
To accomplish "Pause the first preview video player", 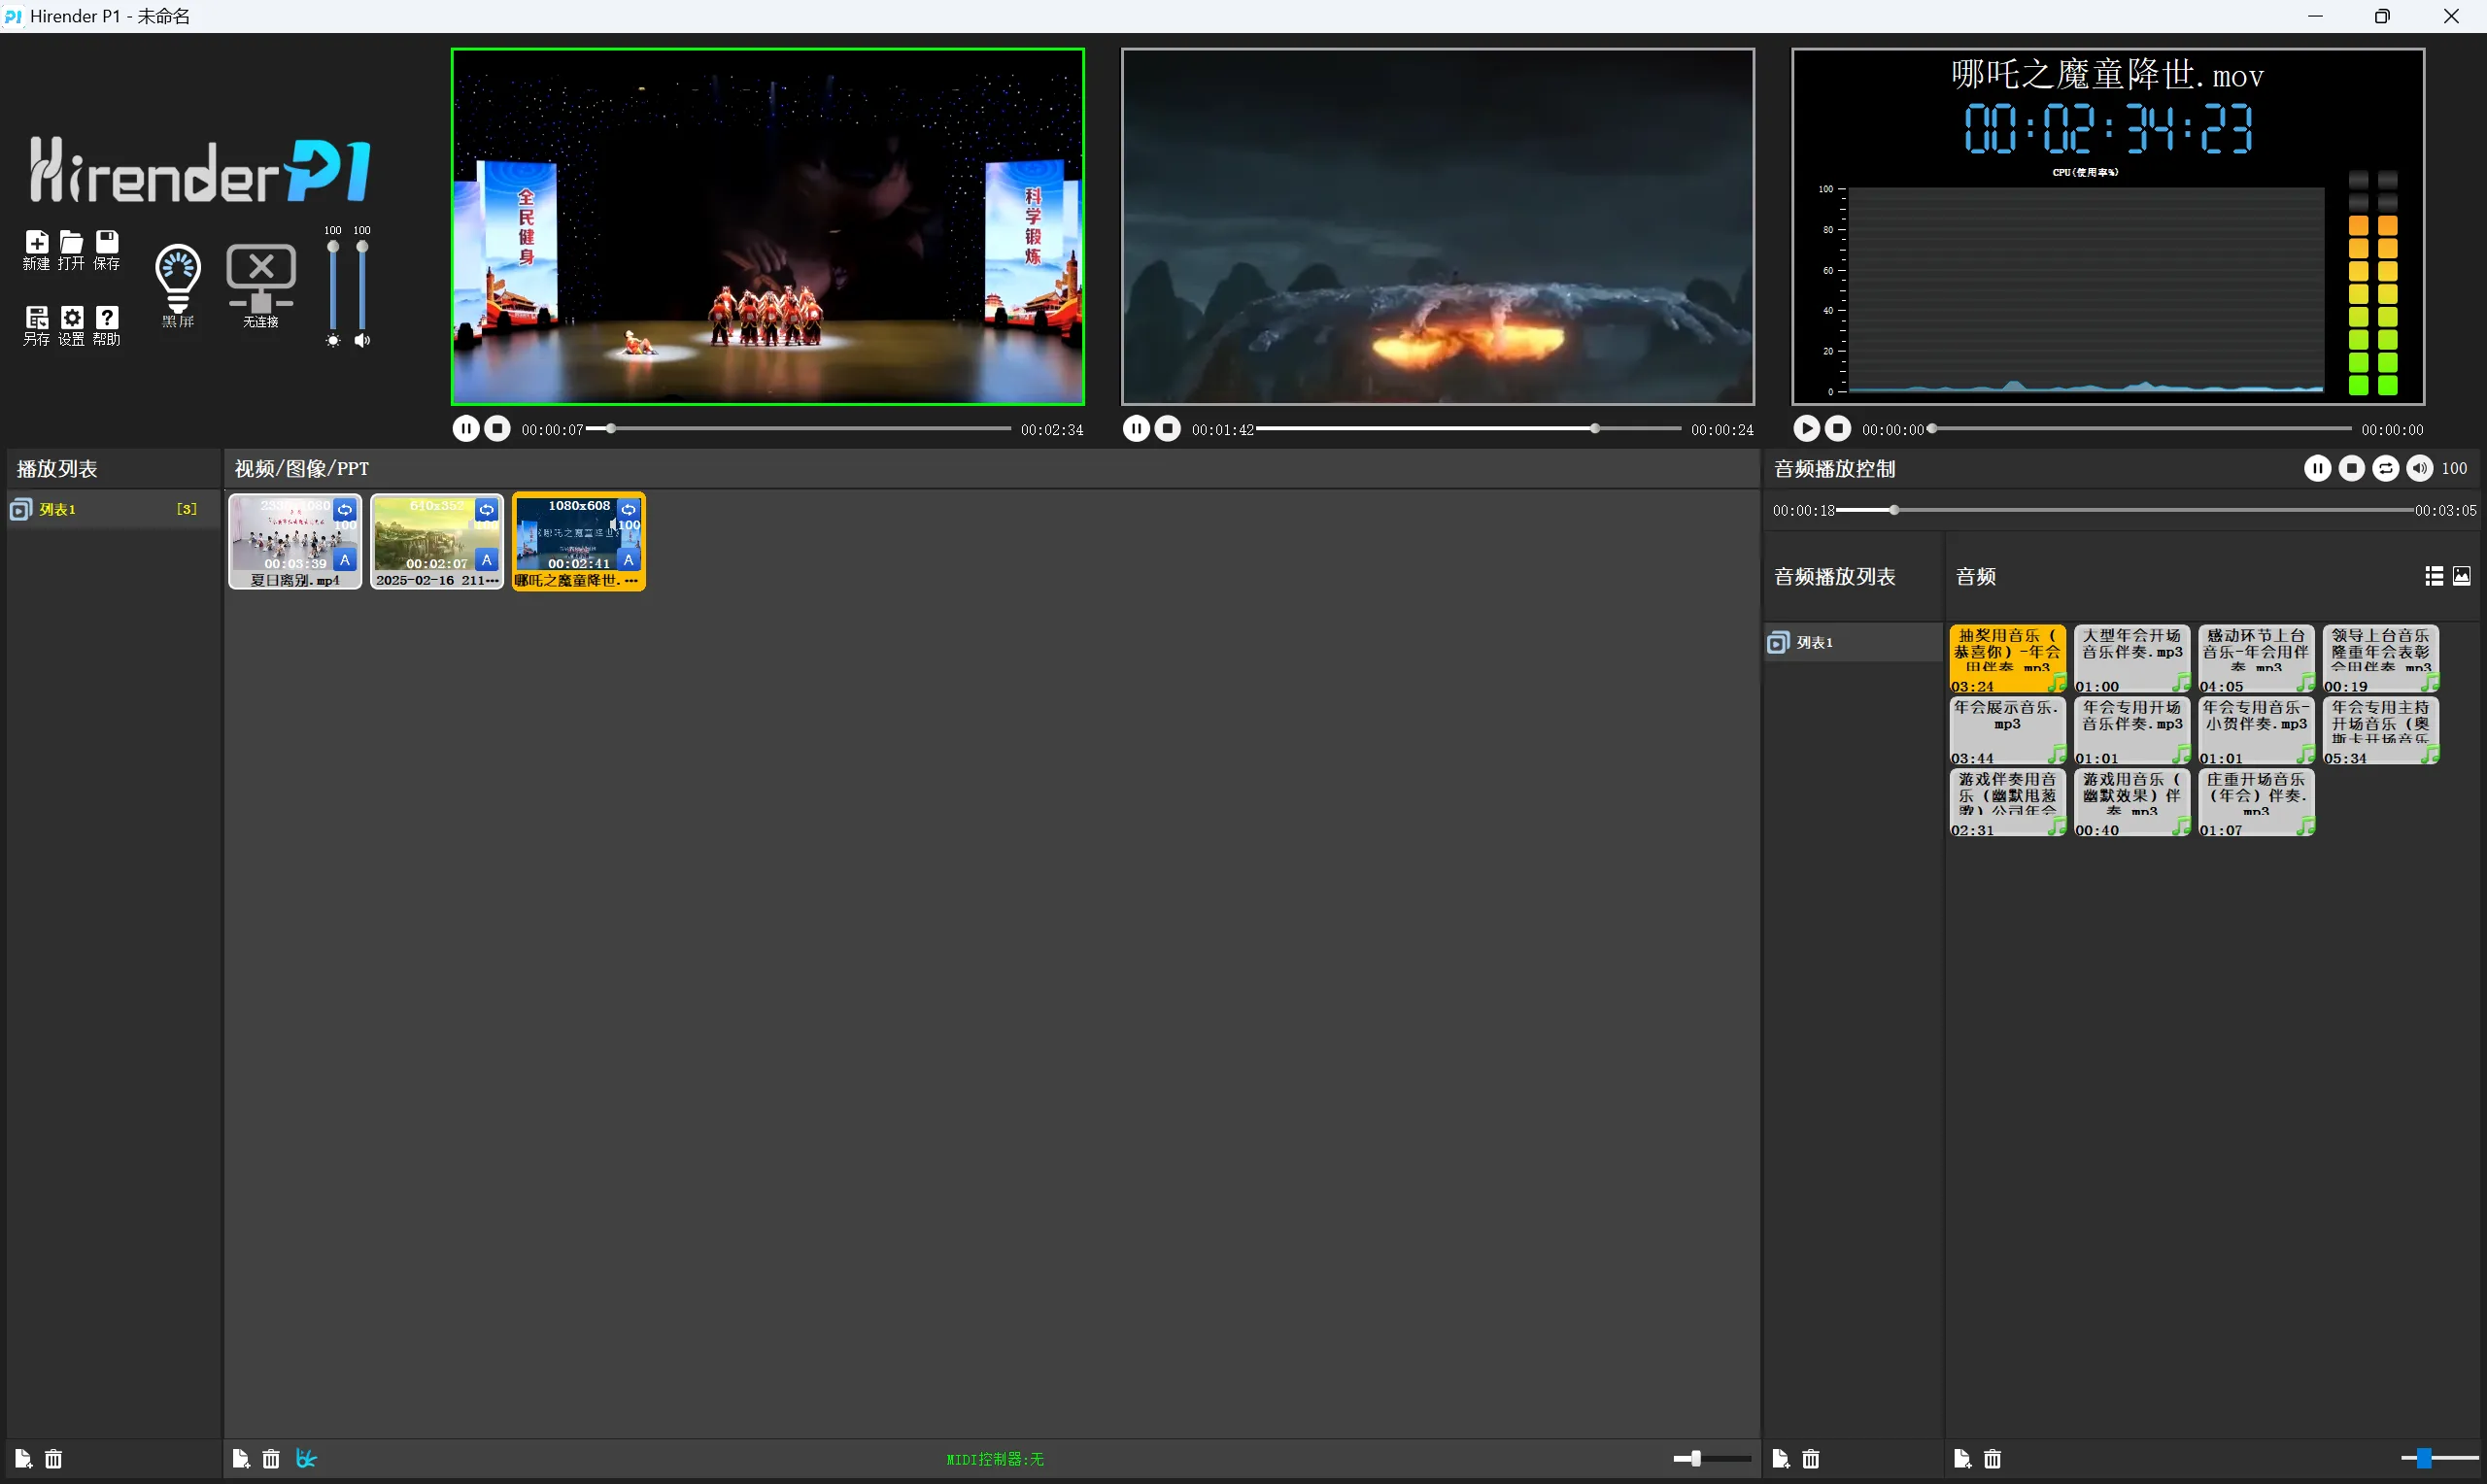I will pos(465,429).
